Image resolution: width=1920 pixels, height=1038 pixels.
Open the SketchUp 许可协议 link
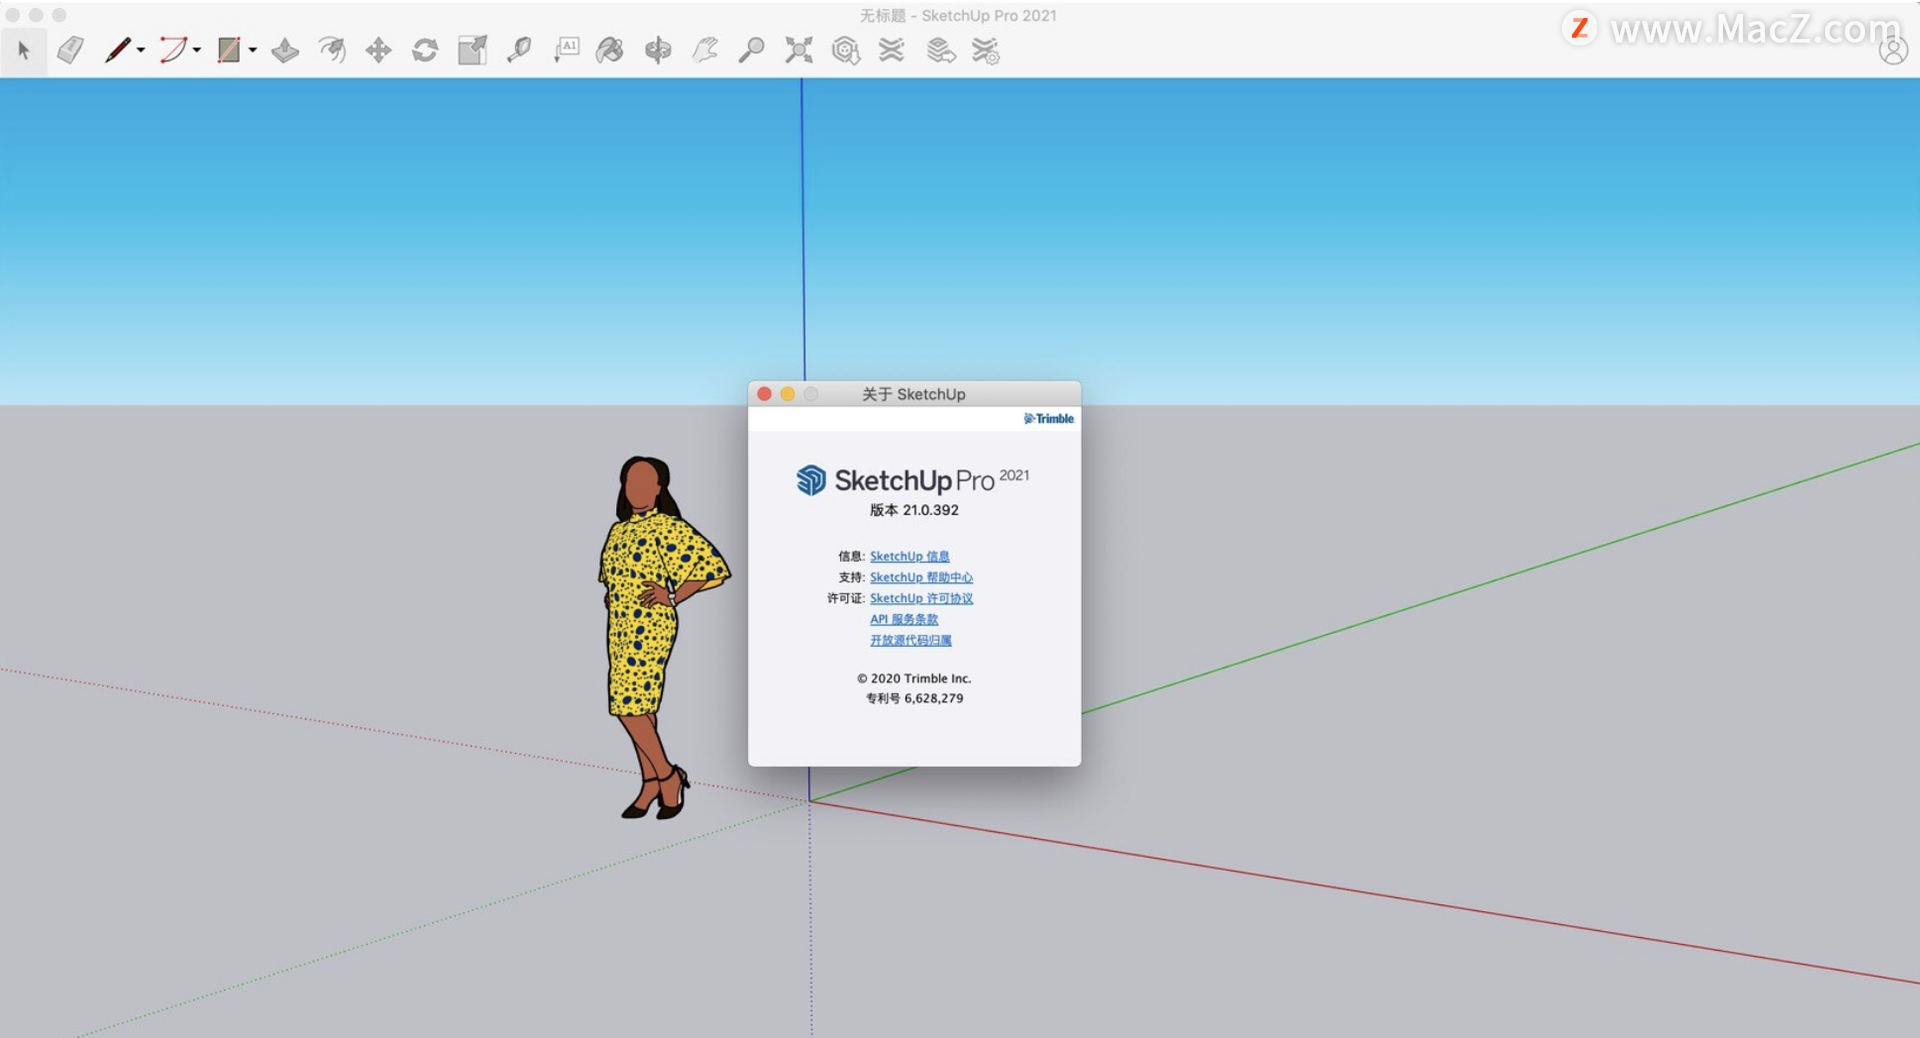click(x=921, y=598)
